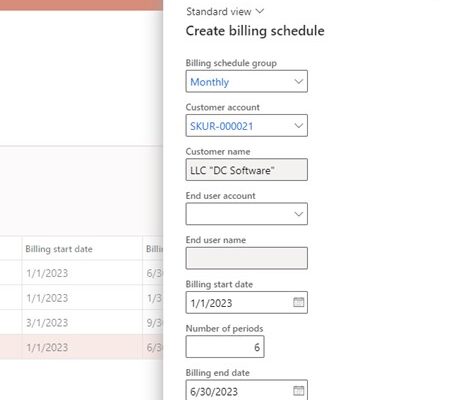
Task: Focus the Customer name field
Action: [x=247, y=170]
